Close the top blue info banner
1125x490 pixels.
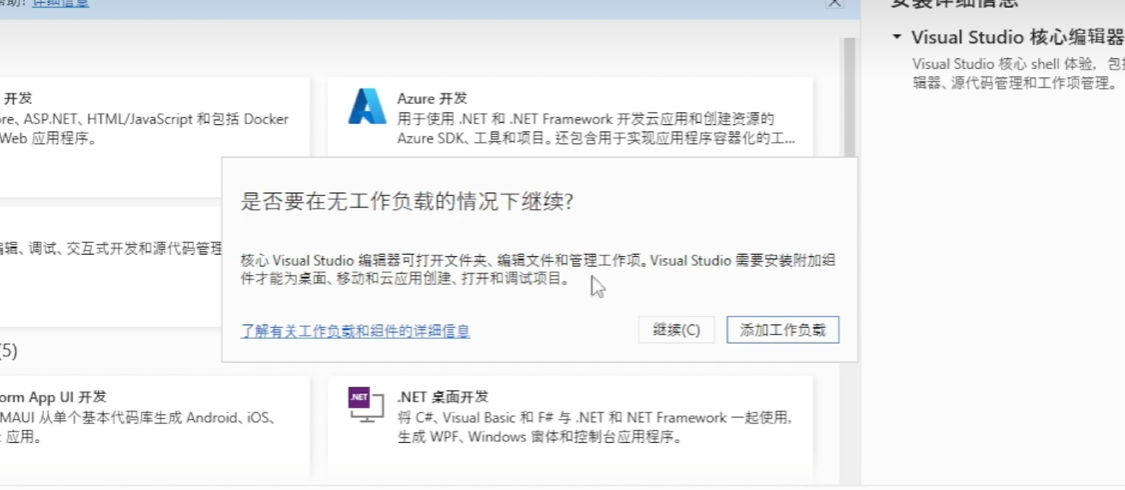(834, 3)
